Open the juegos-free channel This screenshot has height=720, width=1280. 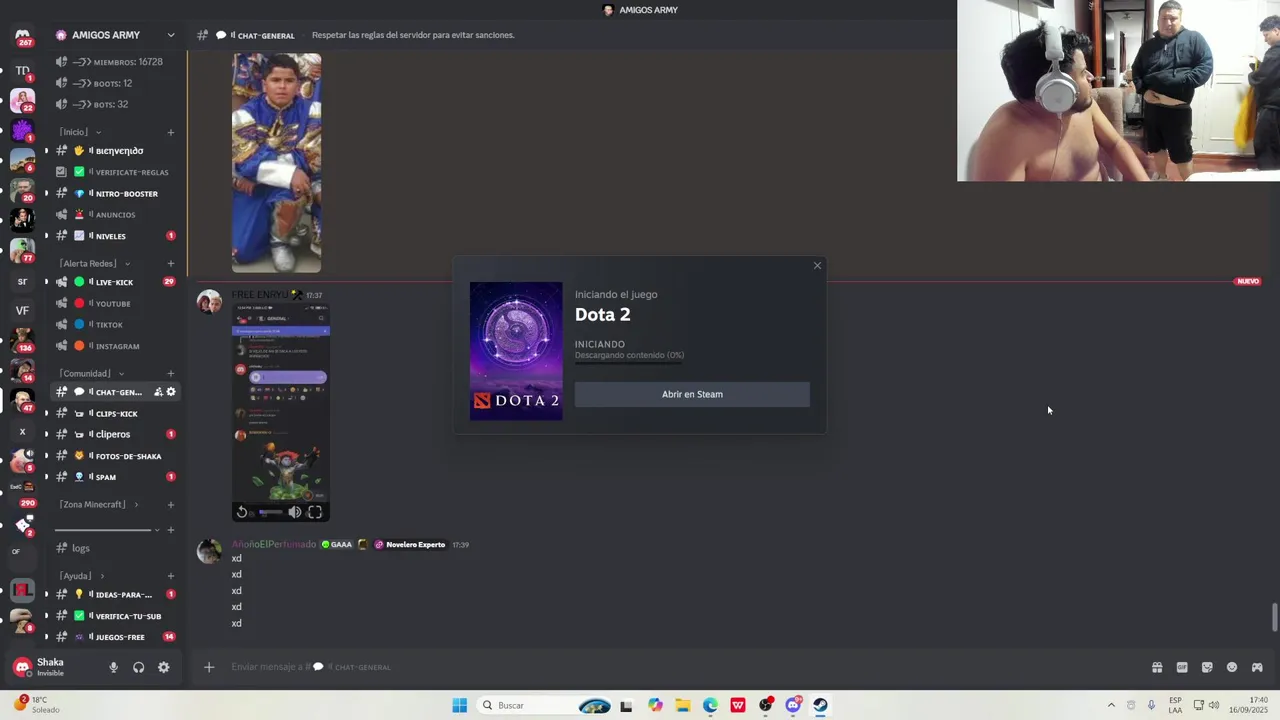116,637
